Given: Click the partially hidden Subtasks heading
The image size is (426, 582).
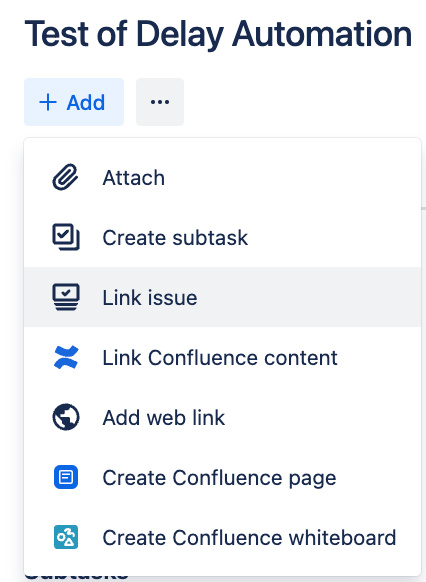Looking at the screenshot, I should [x=76, y=578].
